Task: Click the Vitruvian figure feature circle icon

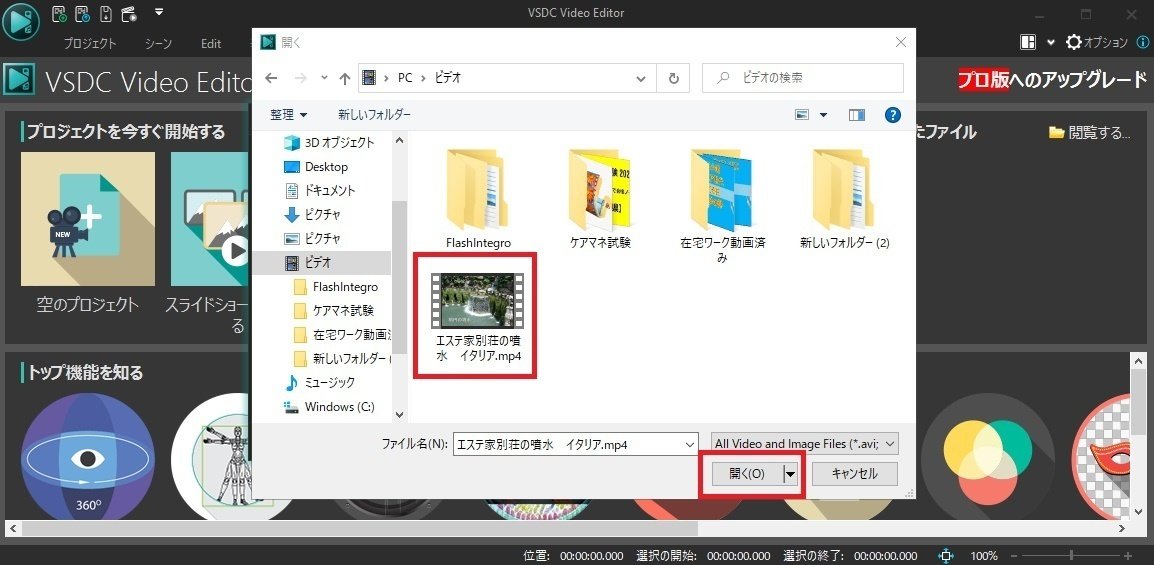Action: [x=213, y=459]
